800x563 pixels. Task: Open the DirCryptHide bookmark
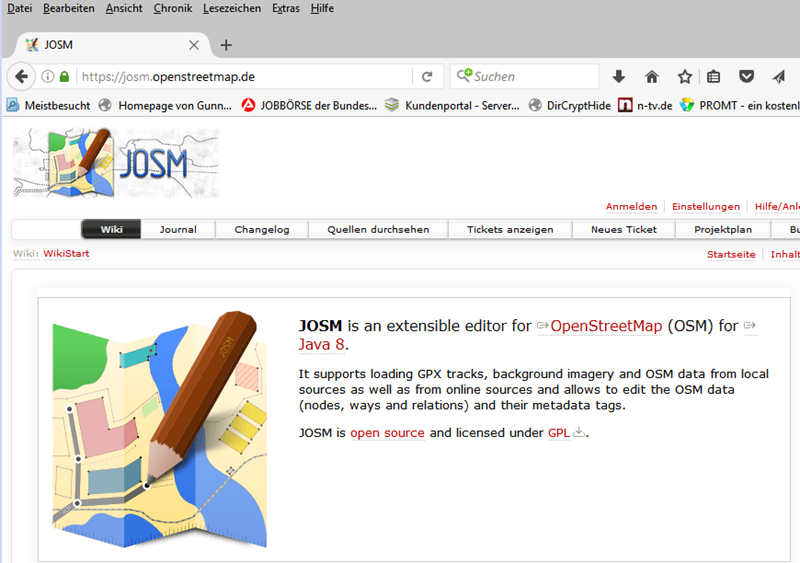(x=569, y=106)
